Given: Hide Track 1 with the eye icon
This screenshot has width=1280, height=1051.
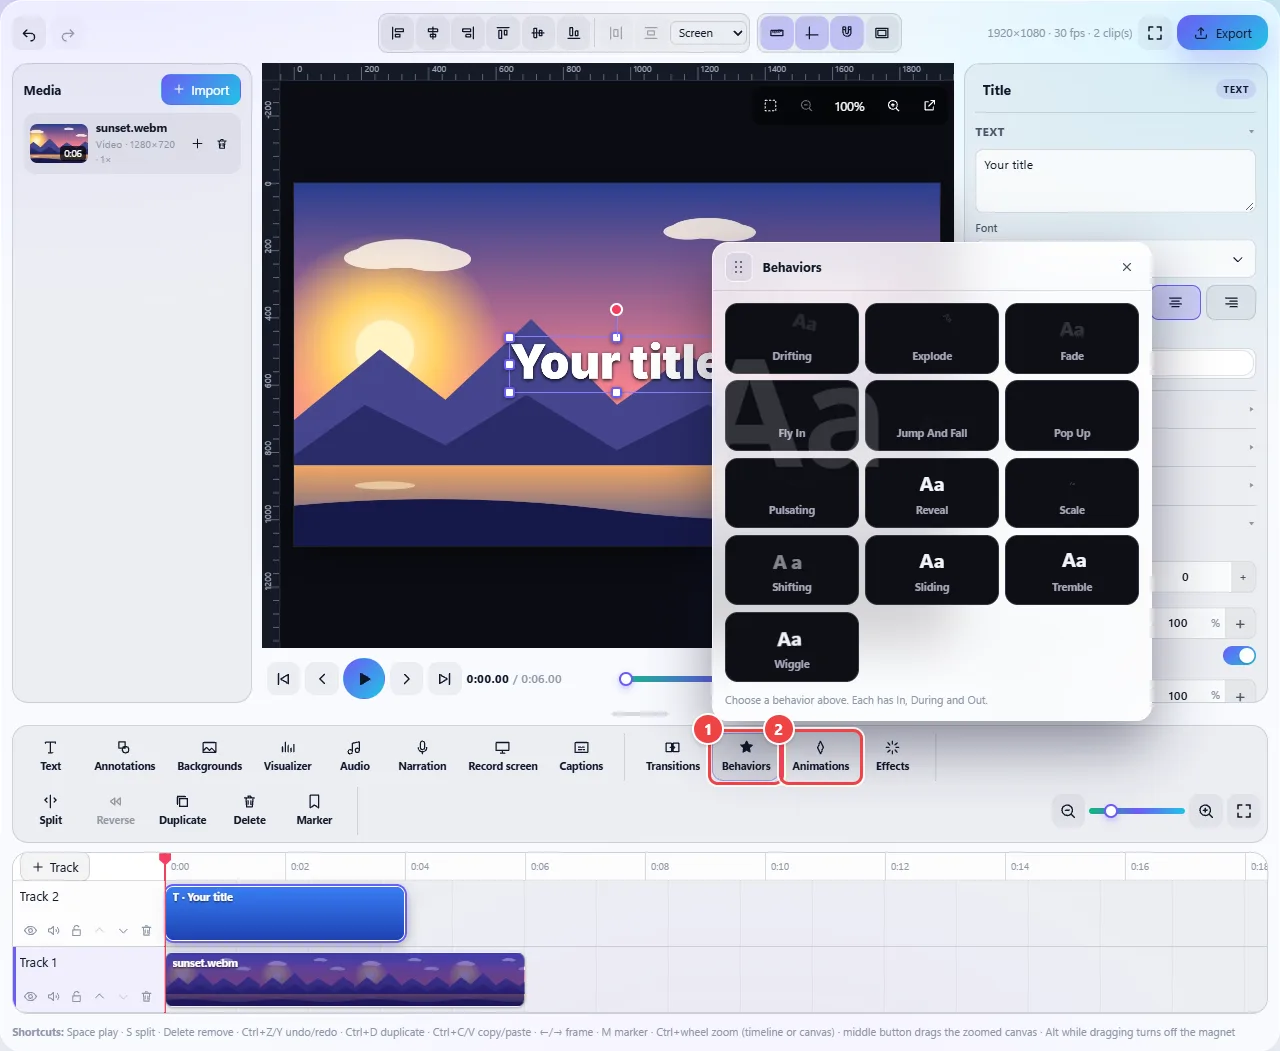Looking at the screenshot, I should (30, 997).
